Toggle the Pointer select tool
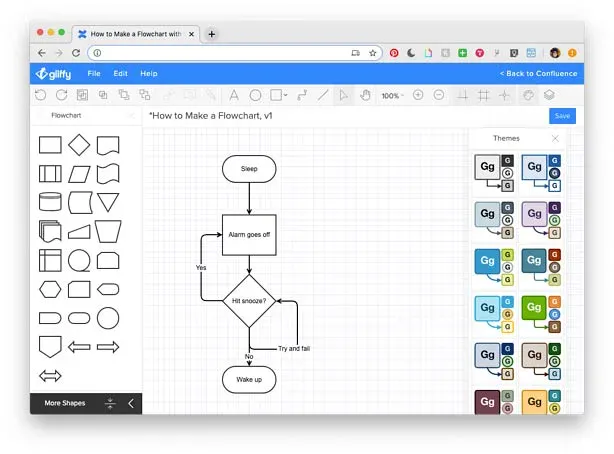The image size is (614, 454). coord(343,95)
